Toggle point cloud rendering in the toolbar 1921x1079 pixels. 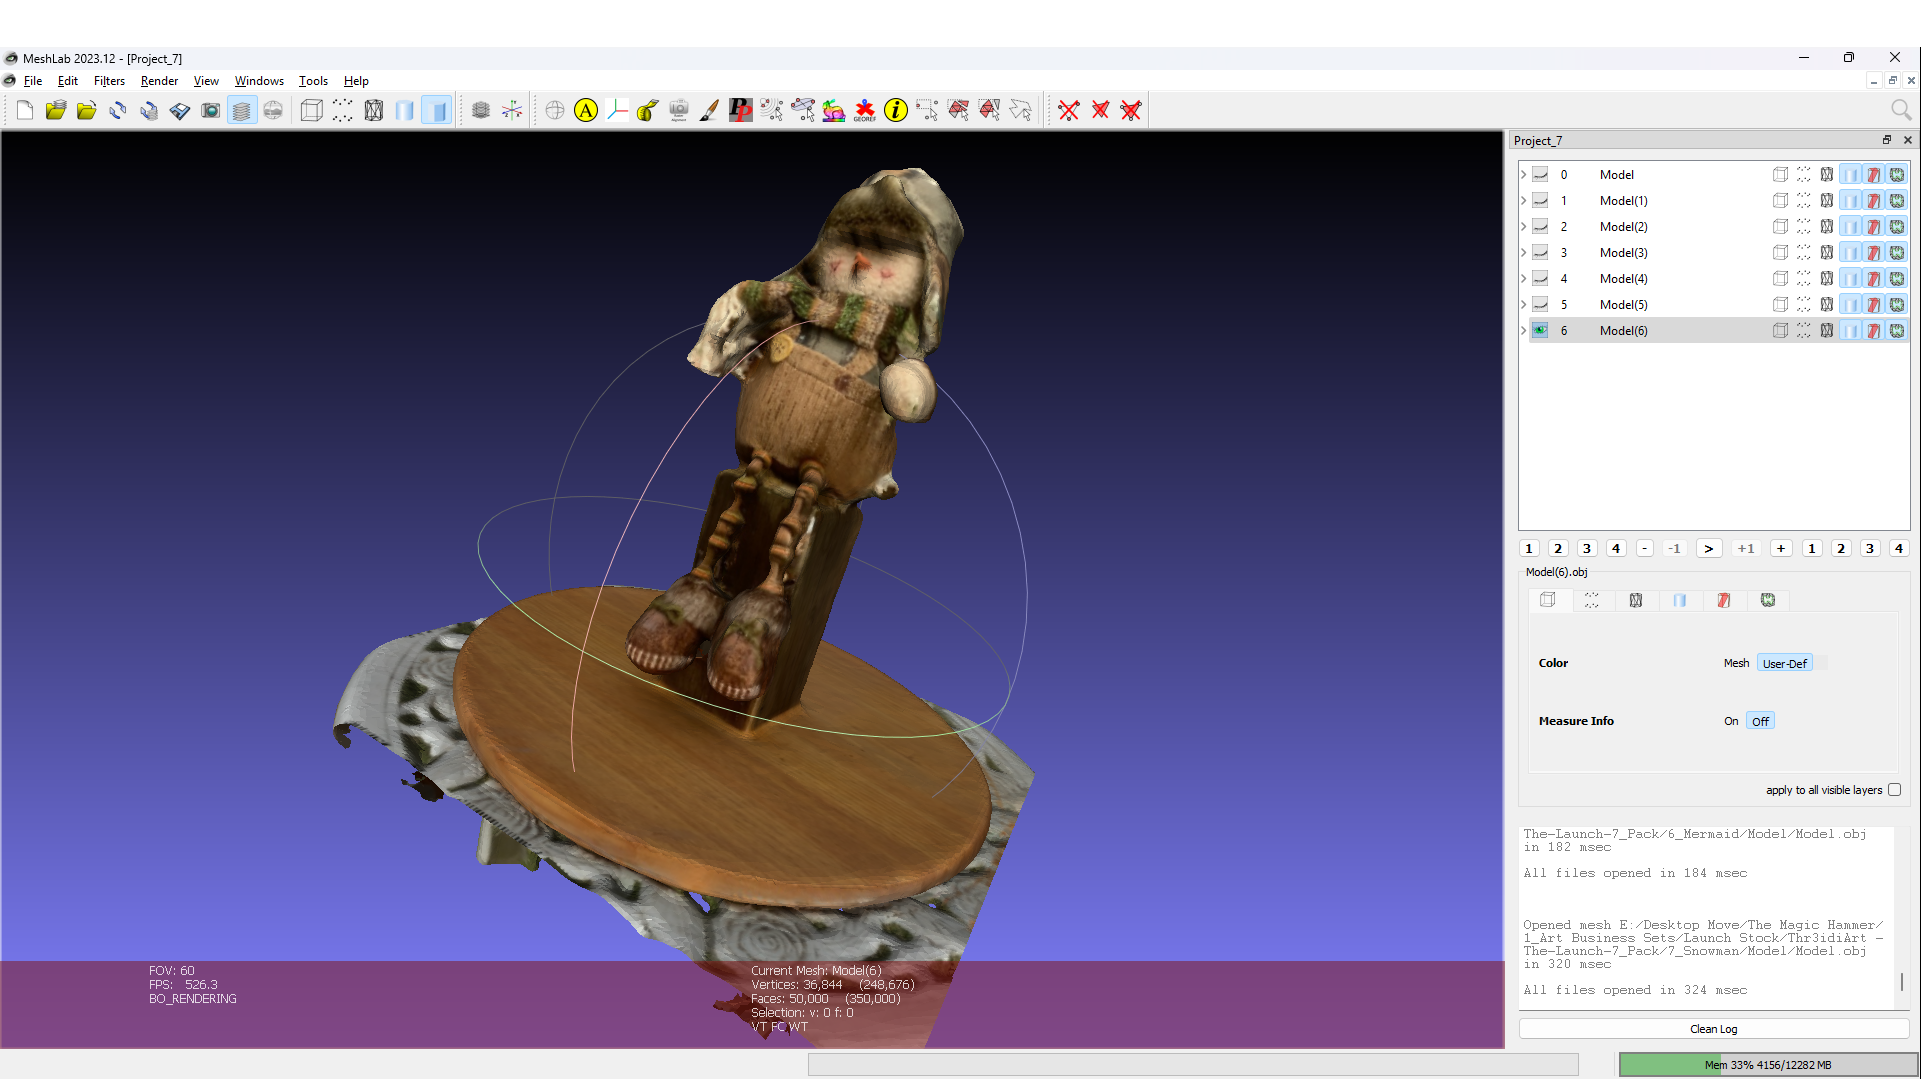(x=342, y=110)
